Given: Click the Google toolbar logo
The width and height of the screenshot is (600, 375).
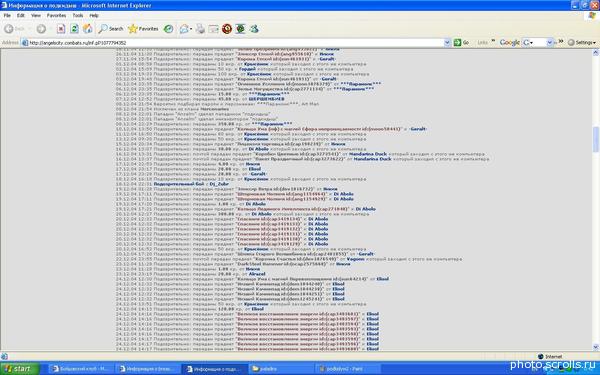Looking at the screenshot, I should coord(509,42).
